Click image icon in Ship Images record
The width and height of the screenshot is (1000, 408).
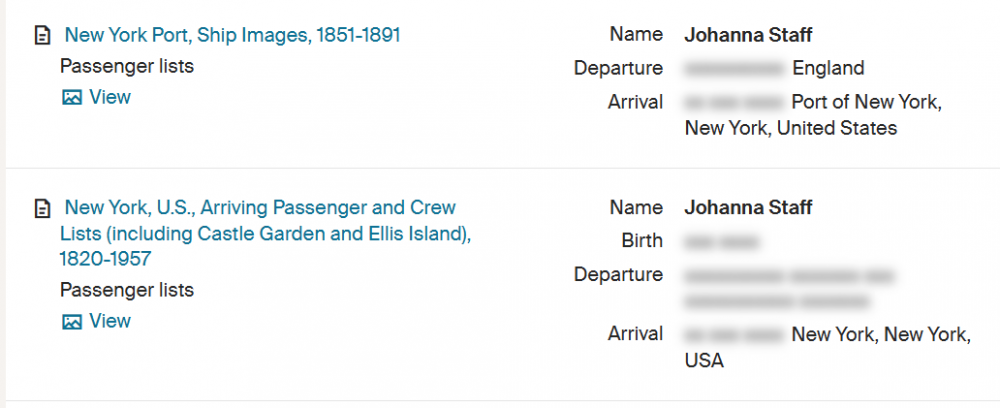coord(71,98)
